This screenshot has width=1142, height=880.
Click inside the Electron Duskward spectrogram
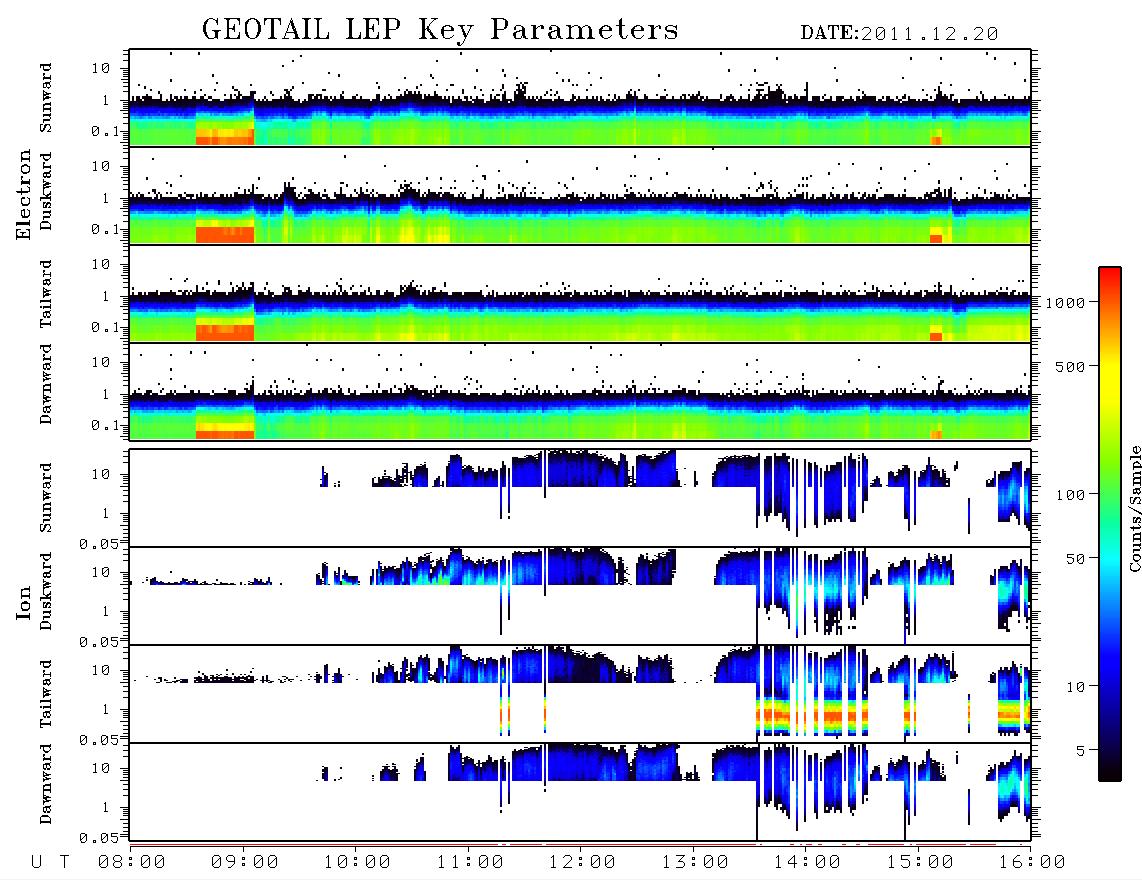(580, 195)
